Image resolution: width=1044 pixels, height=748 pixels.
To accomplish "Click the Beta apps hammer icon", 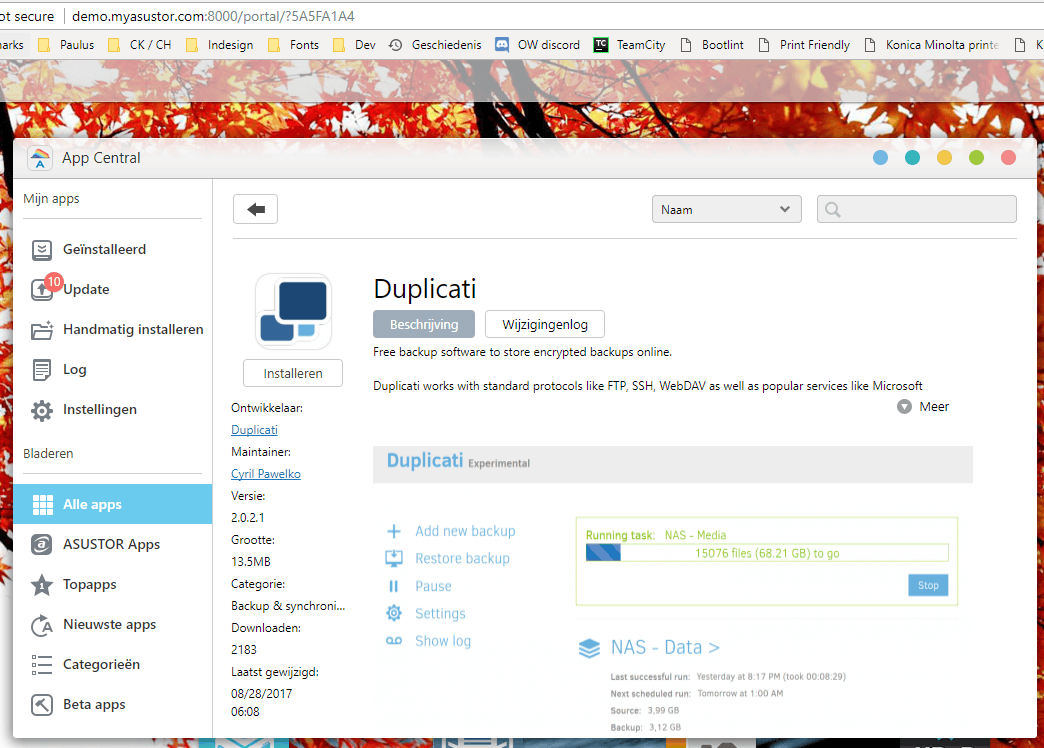I will coord(42,705).
